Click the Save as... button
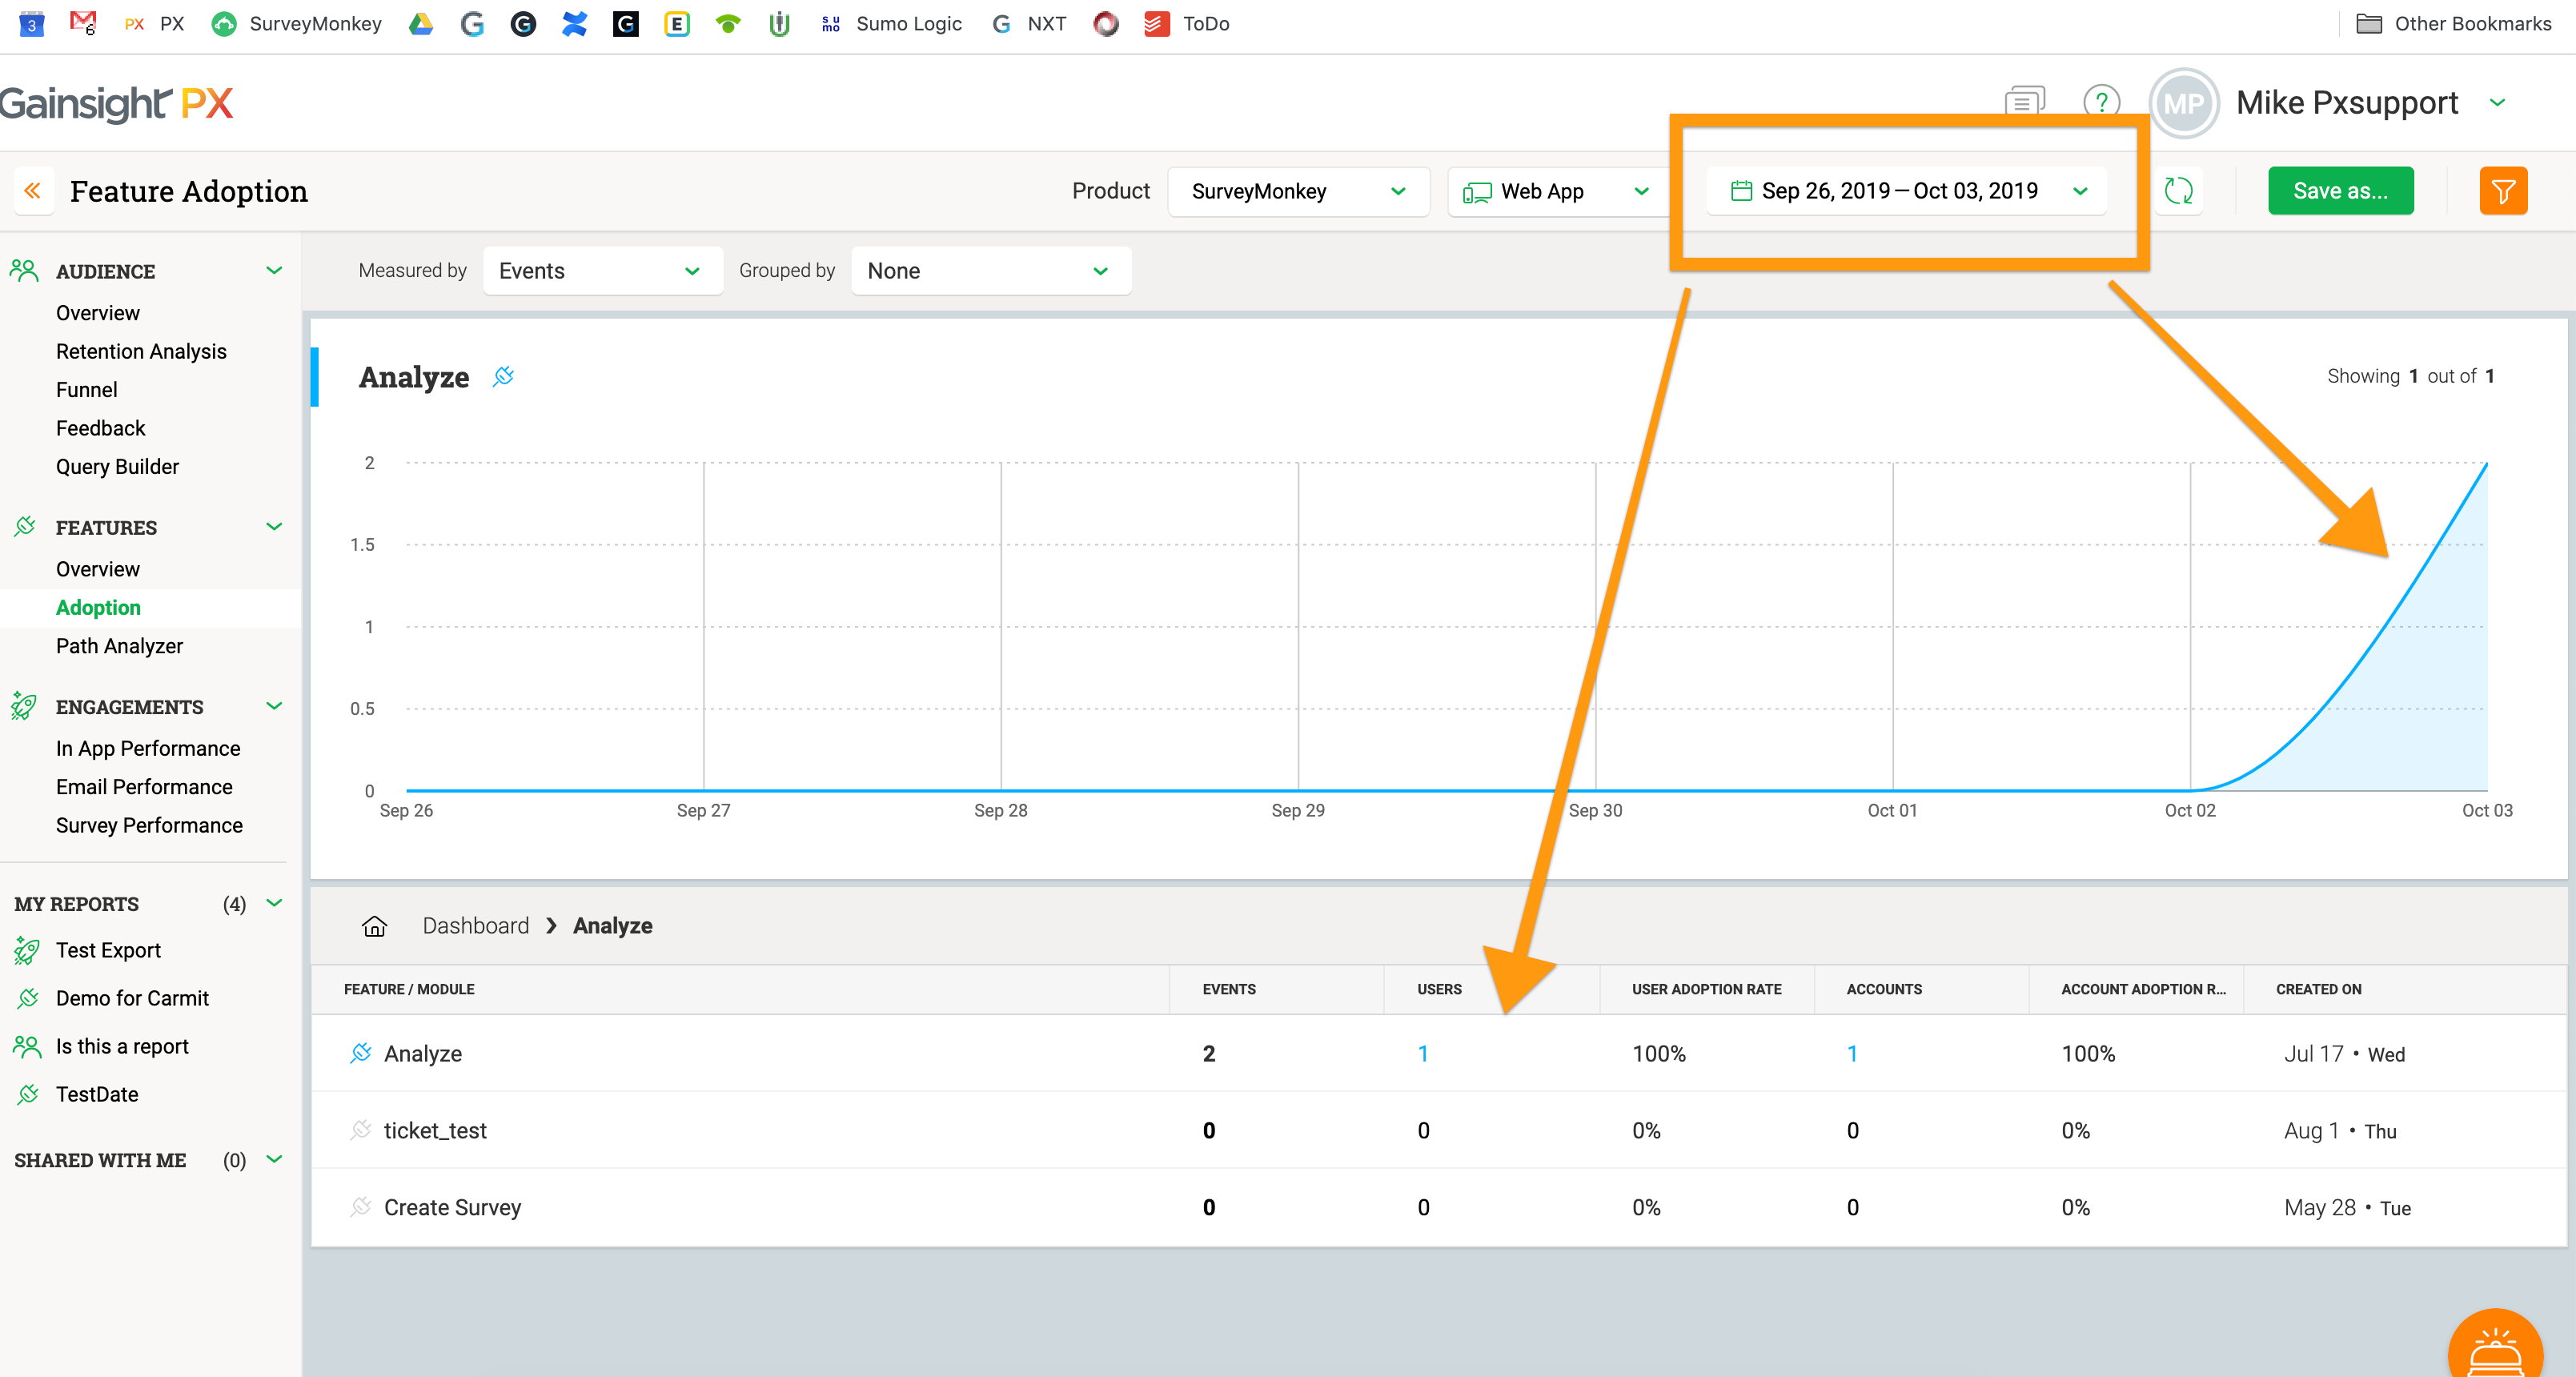 point(2340,191)
